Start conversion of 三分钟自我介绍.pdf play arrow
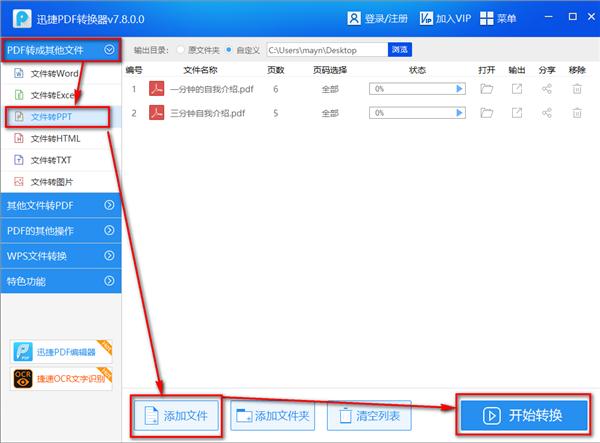 click(460, 112)
